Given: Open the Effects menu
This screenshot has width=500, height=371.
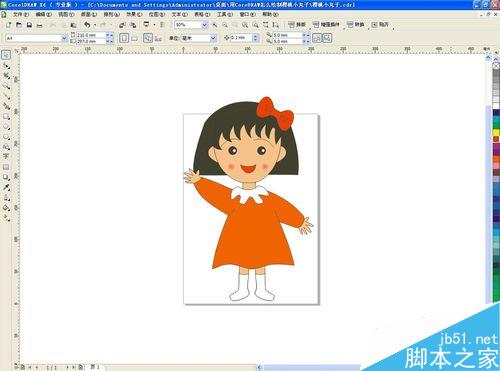Looking at the screenshot, I should click(x=134, y=14).
